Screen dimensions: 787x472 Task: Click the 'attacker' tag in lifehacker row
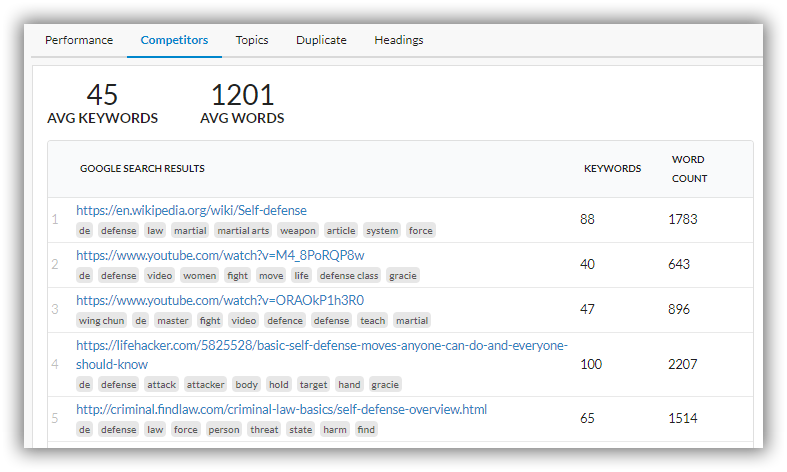point(205,385)
